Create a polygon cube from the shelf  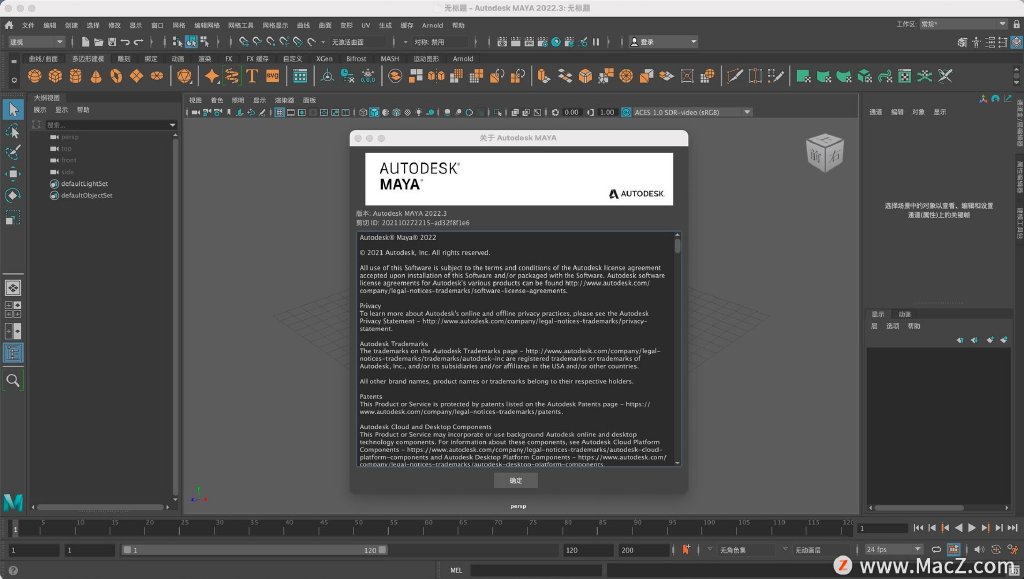point(56,76)
